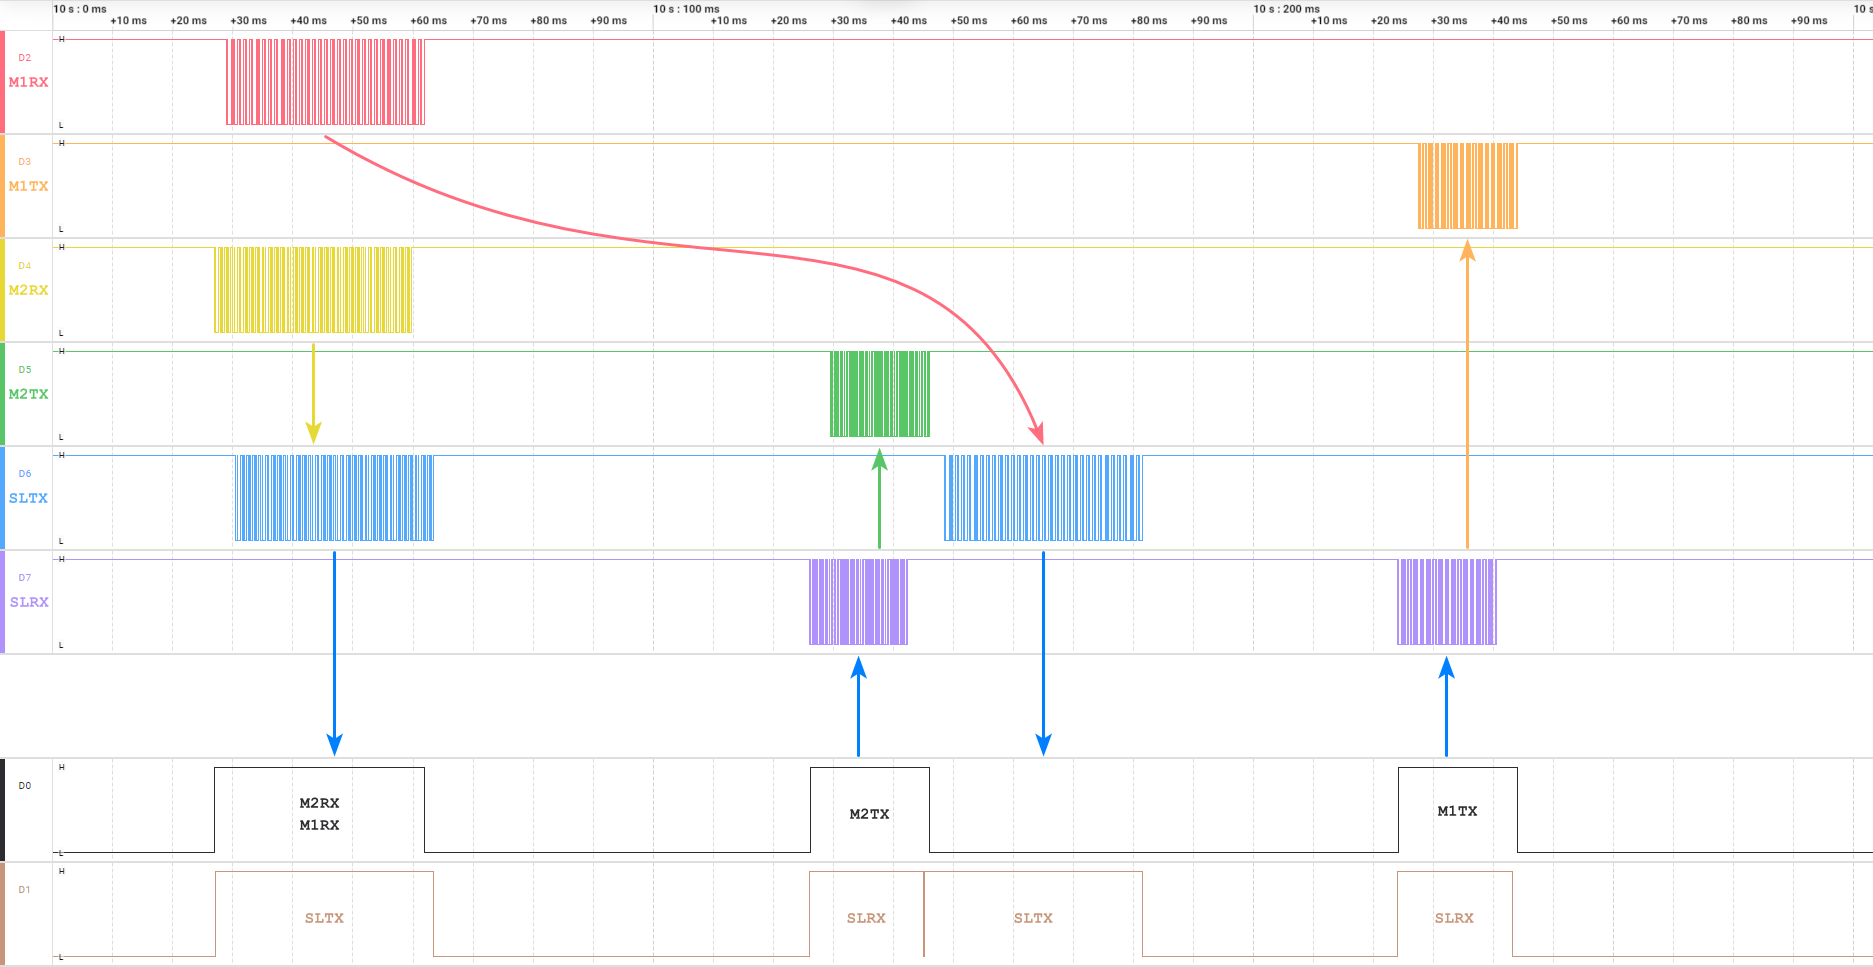Image resolution: width=1873 pixels, height=967 pixels.
Task: Click the D0 pulse labeled M2RX M1RX
Action: click(319, 812)
